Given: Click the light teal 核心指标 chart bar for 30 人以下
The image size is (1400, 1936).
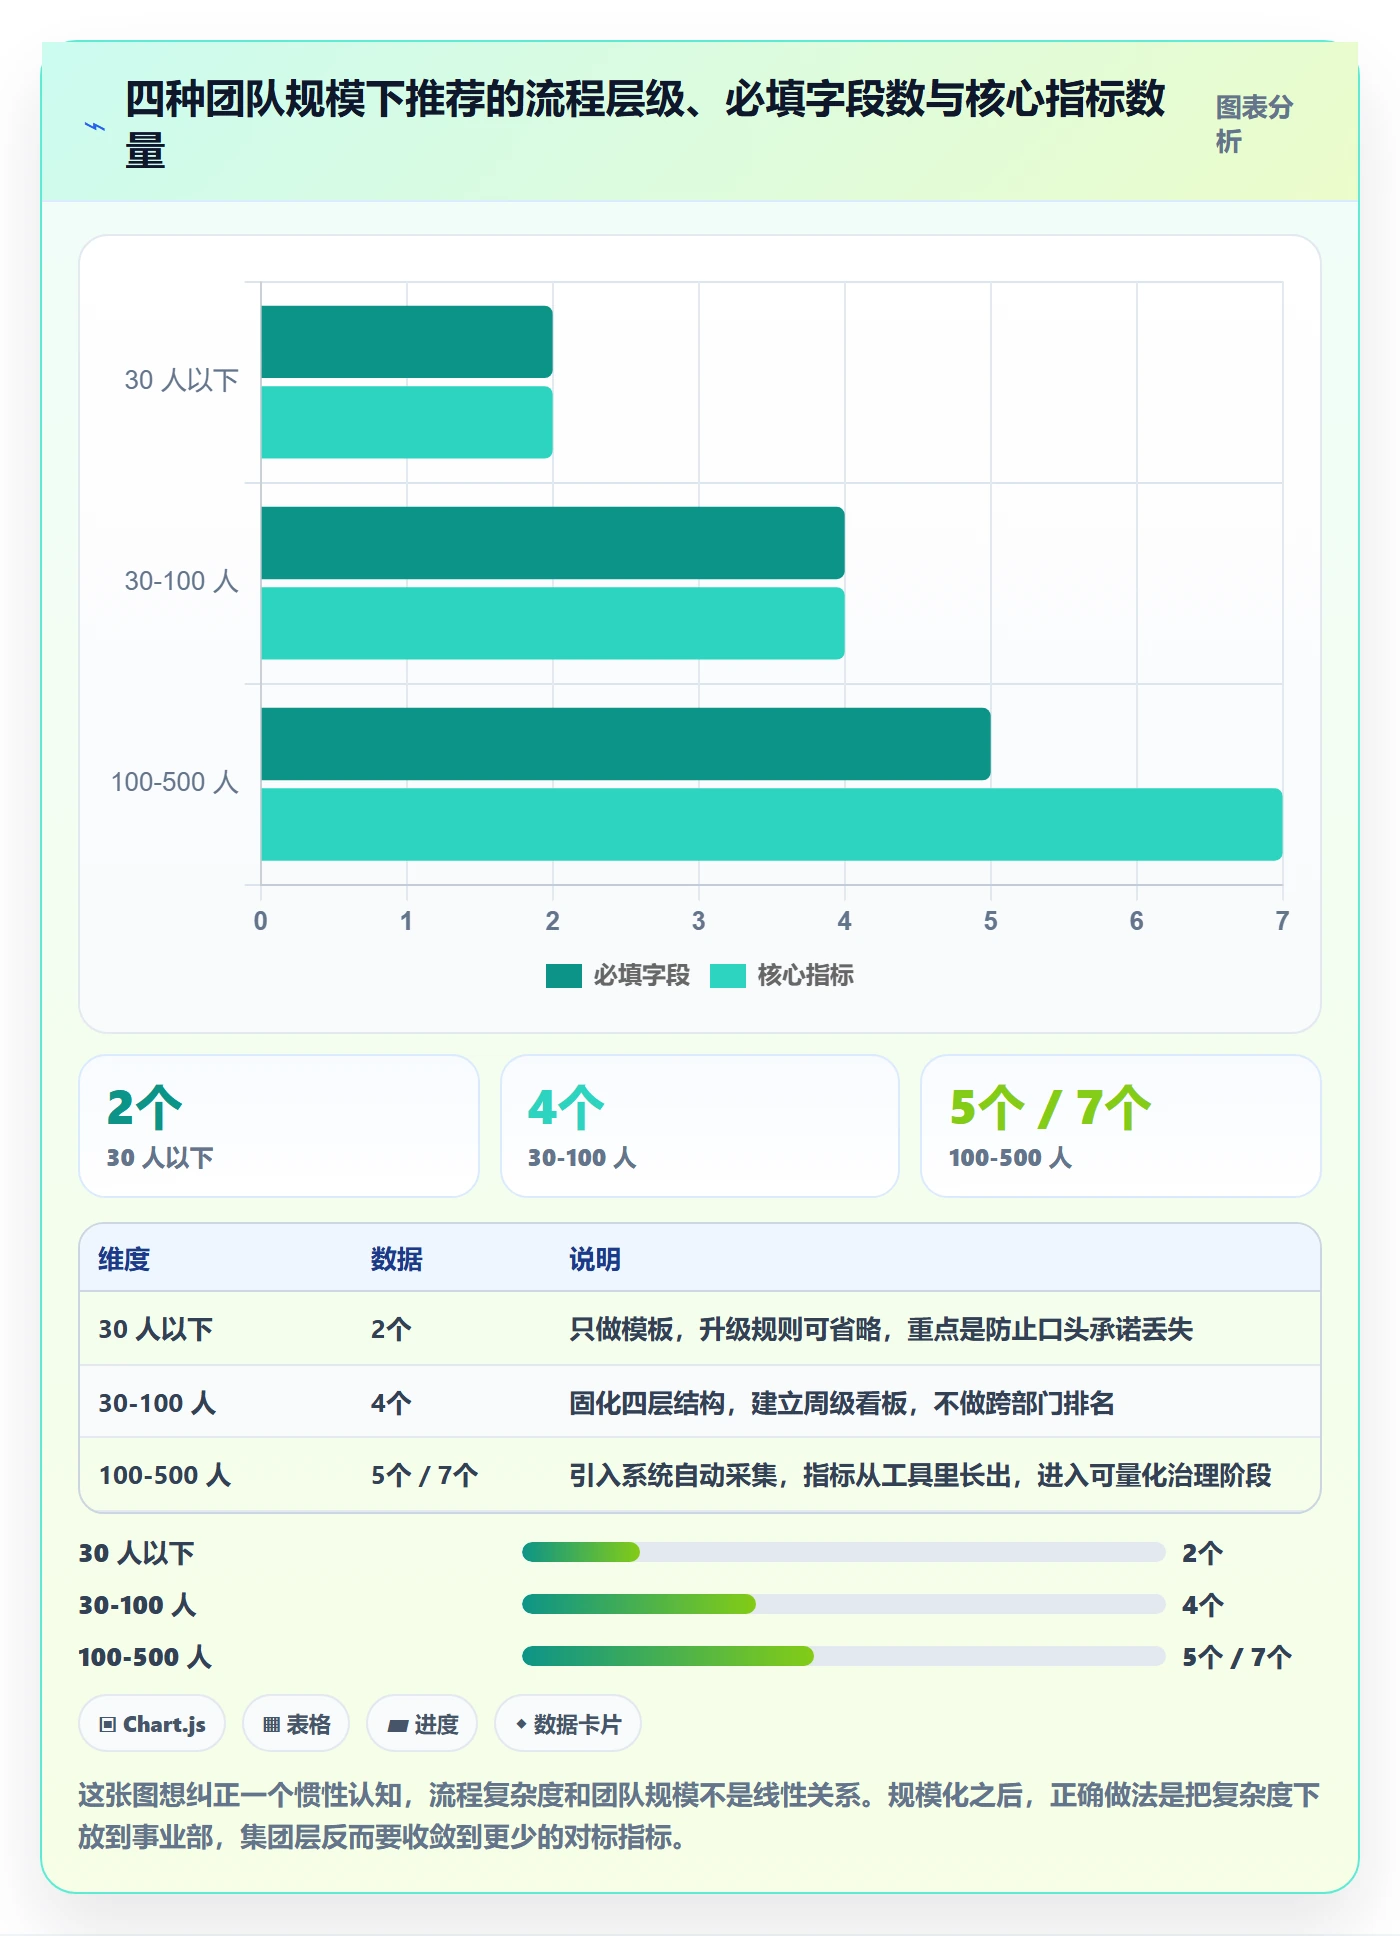Looking at the screenshot, I should click(x=407, y=422).
